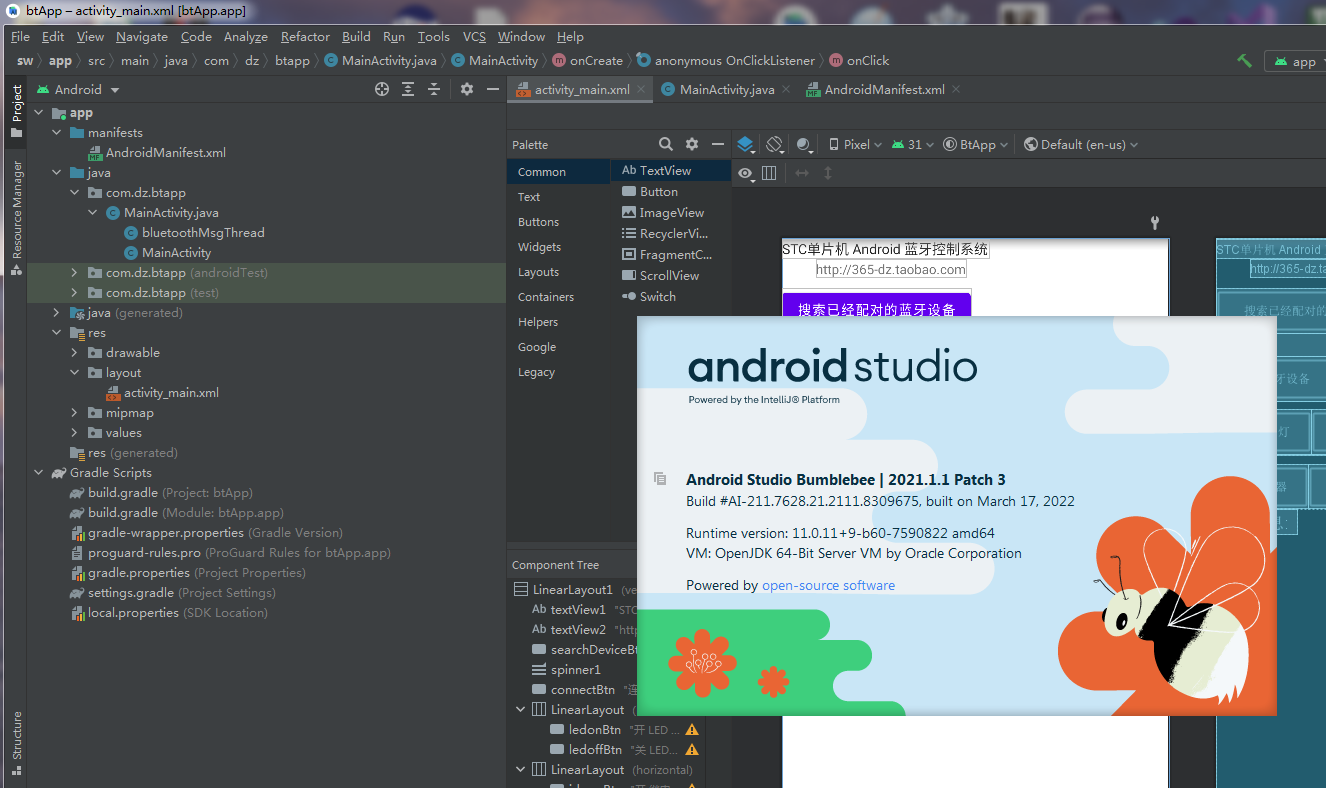Expand the mipmap folder

click(x=74, y=413)
